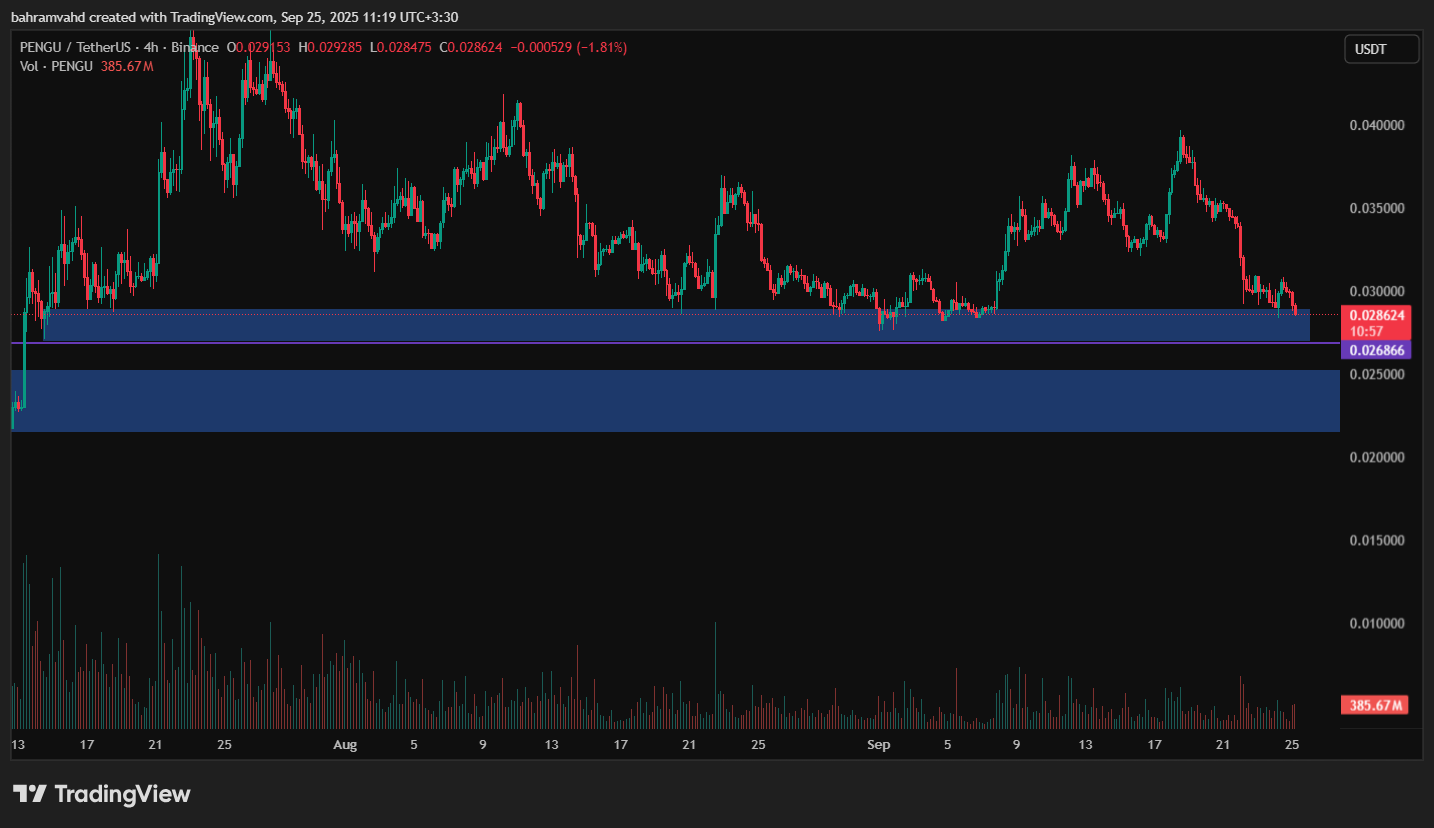
Task: Select the purple 0.026866 price line label
Action: tap(1375, 351)
